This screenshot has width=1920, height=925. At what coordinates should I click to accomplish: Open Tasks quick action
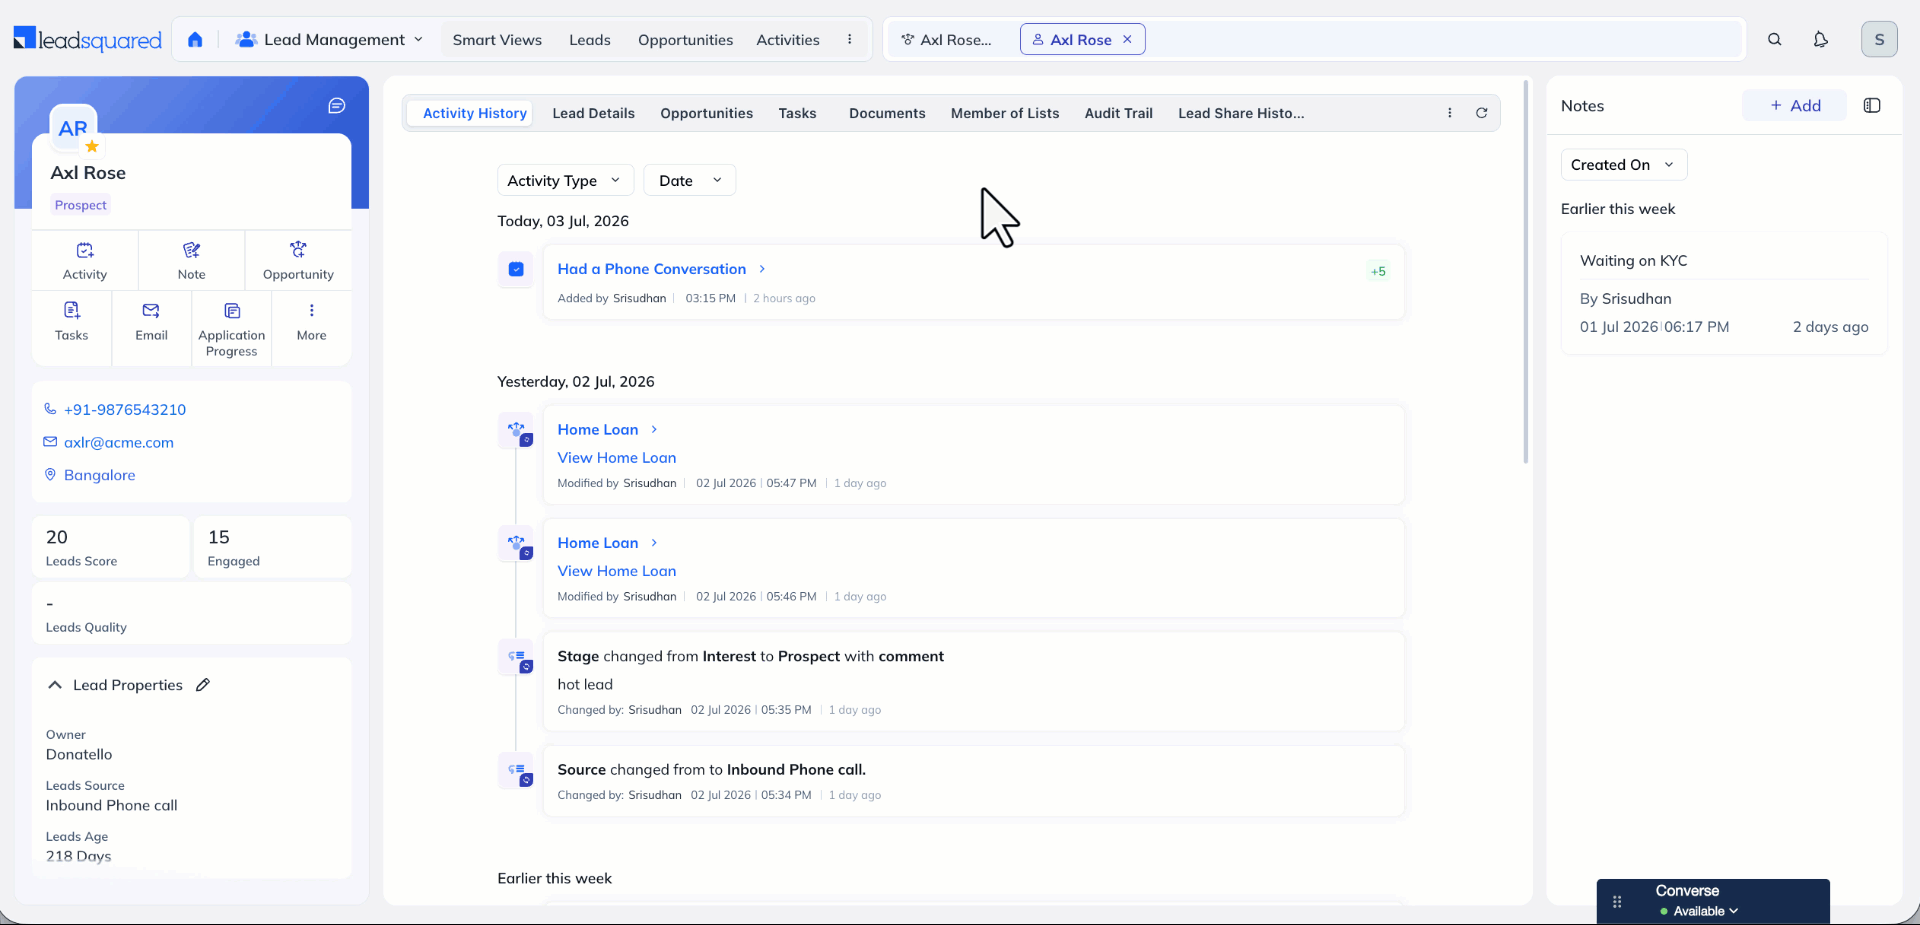(x=71, y=322)
